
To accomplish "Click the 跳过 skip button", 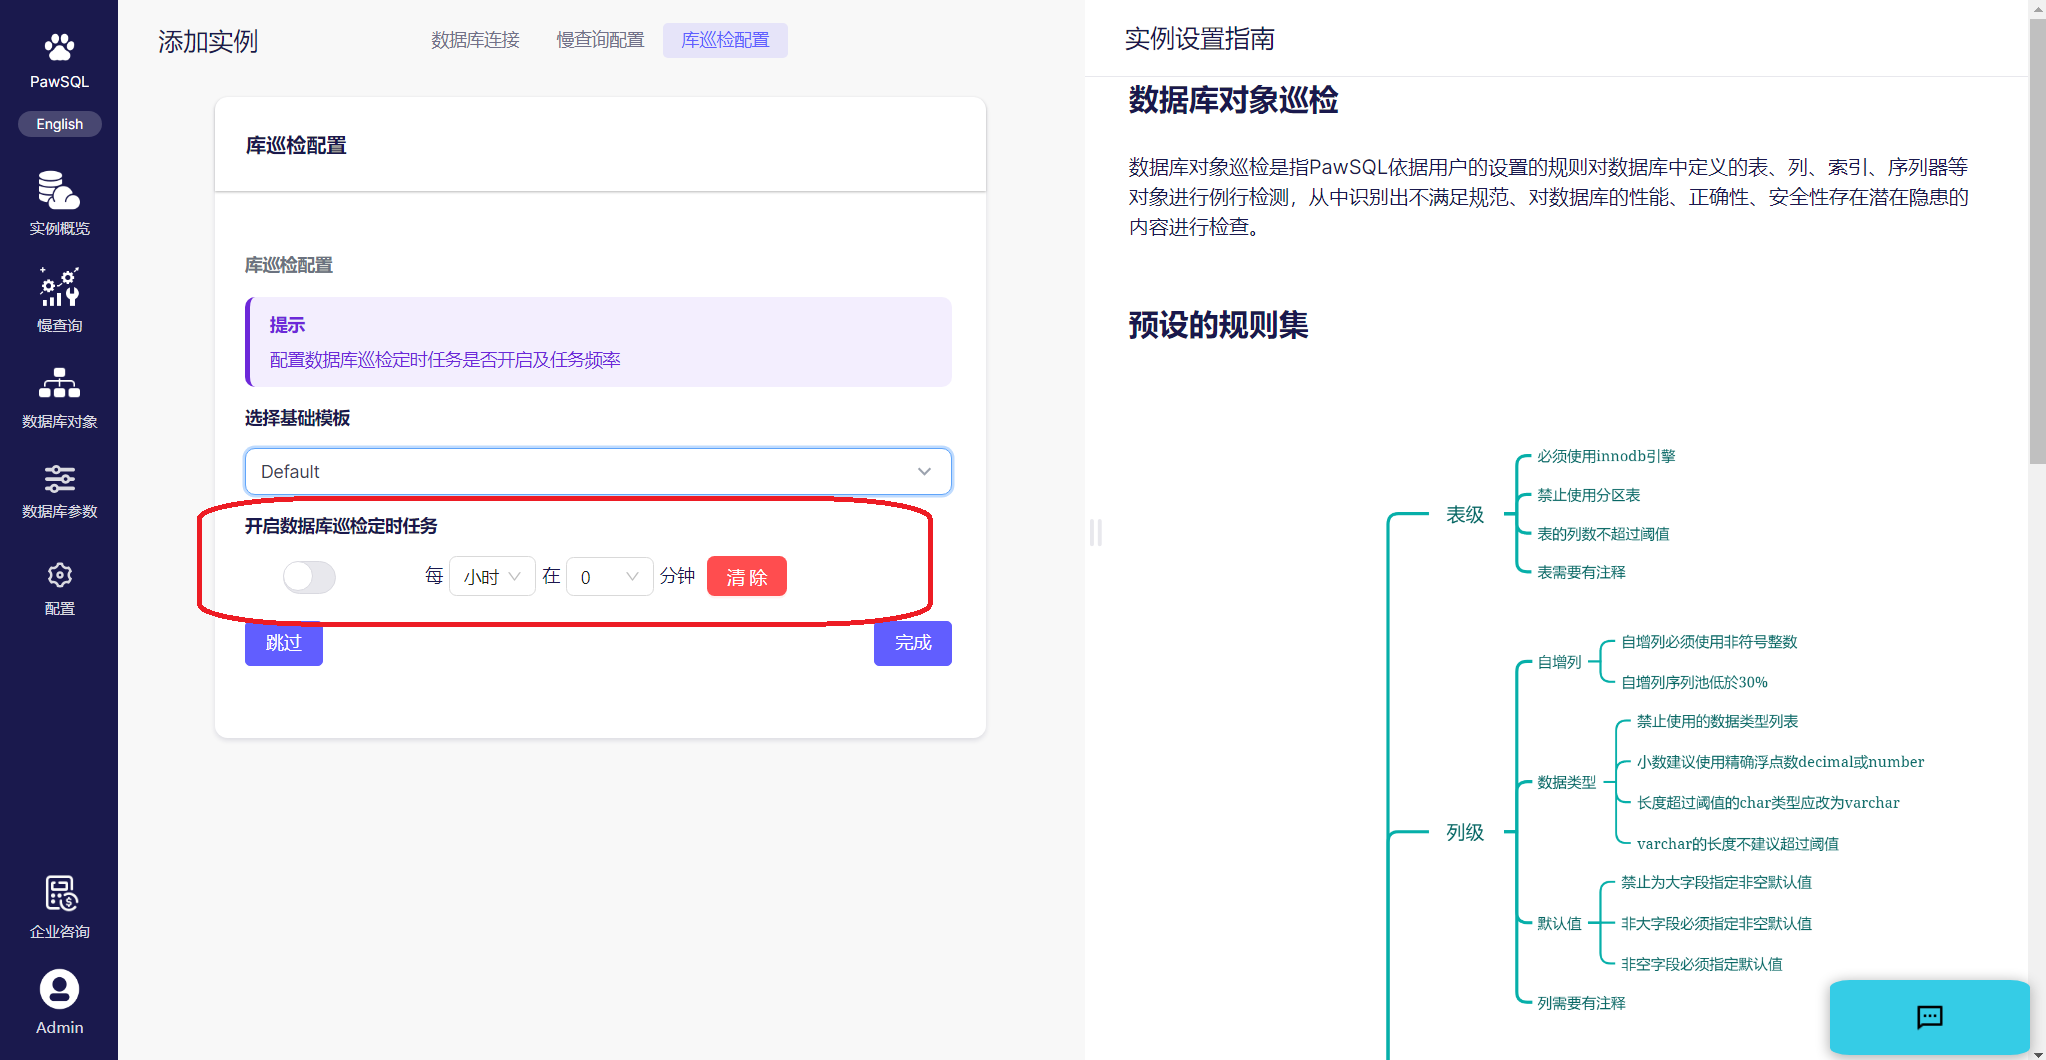I will 283,643.
